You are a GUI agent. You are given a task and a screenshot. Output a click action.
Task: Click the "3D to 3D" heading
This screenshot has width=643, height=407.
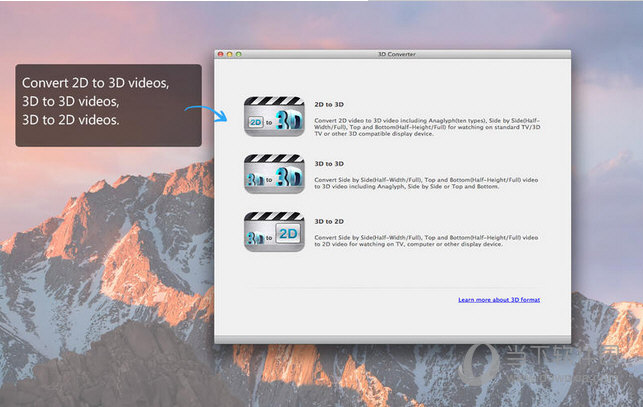click(328, 163)
